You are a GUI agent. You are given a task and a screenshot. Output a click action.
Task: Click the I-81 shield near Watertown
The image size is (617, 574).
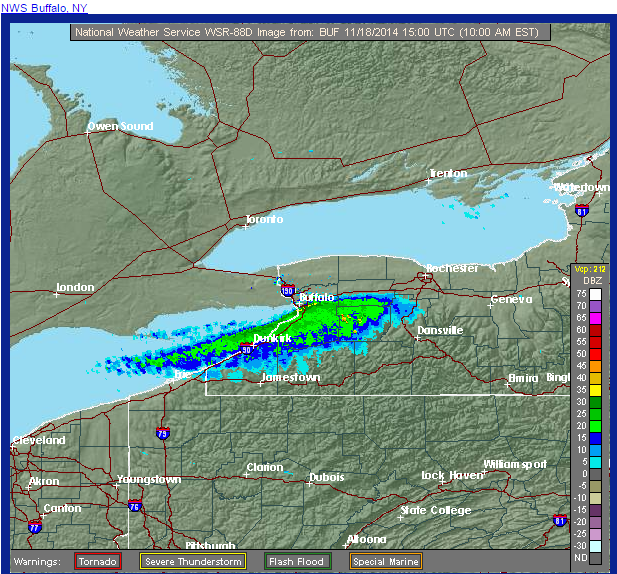point(582,211)
